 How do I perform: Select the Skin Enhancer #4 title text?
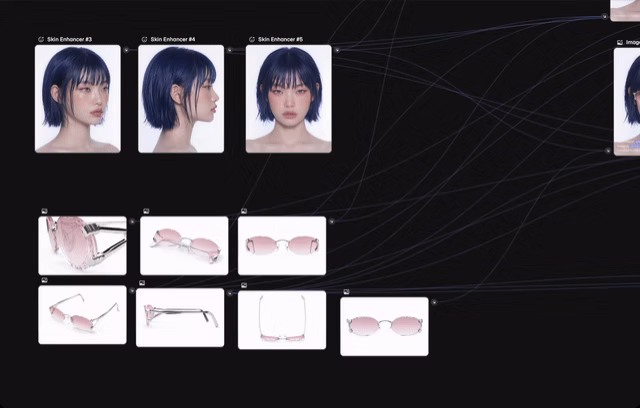pos(173,40)
